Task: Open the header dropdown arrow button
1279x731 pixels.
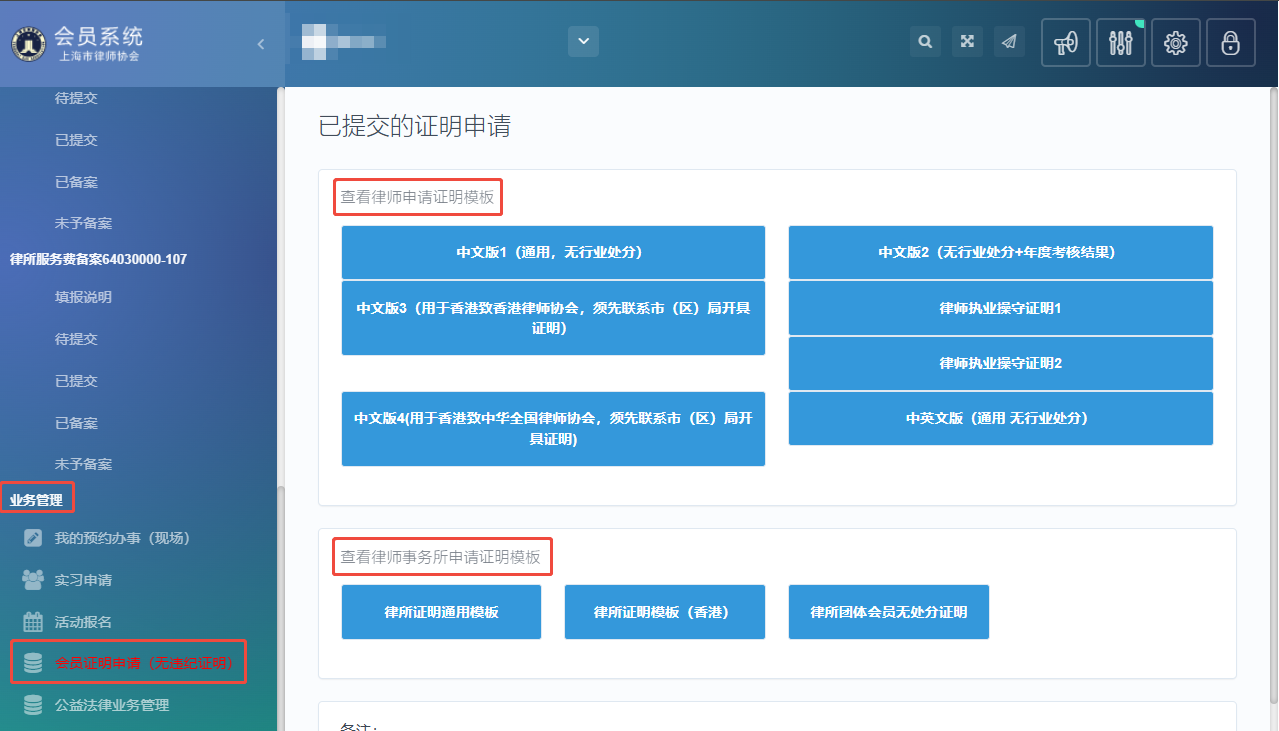Action: [x=583, y=42]
